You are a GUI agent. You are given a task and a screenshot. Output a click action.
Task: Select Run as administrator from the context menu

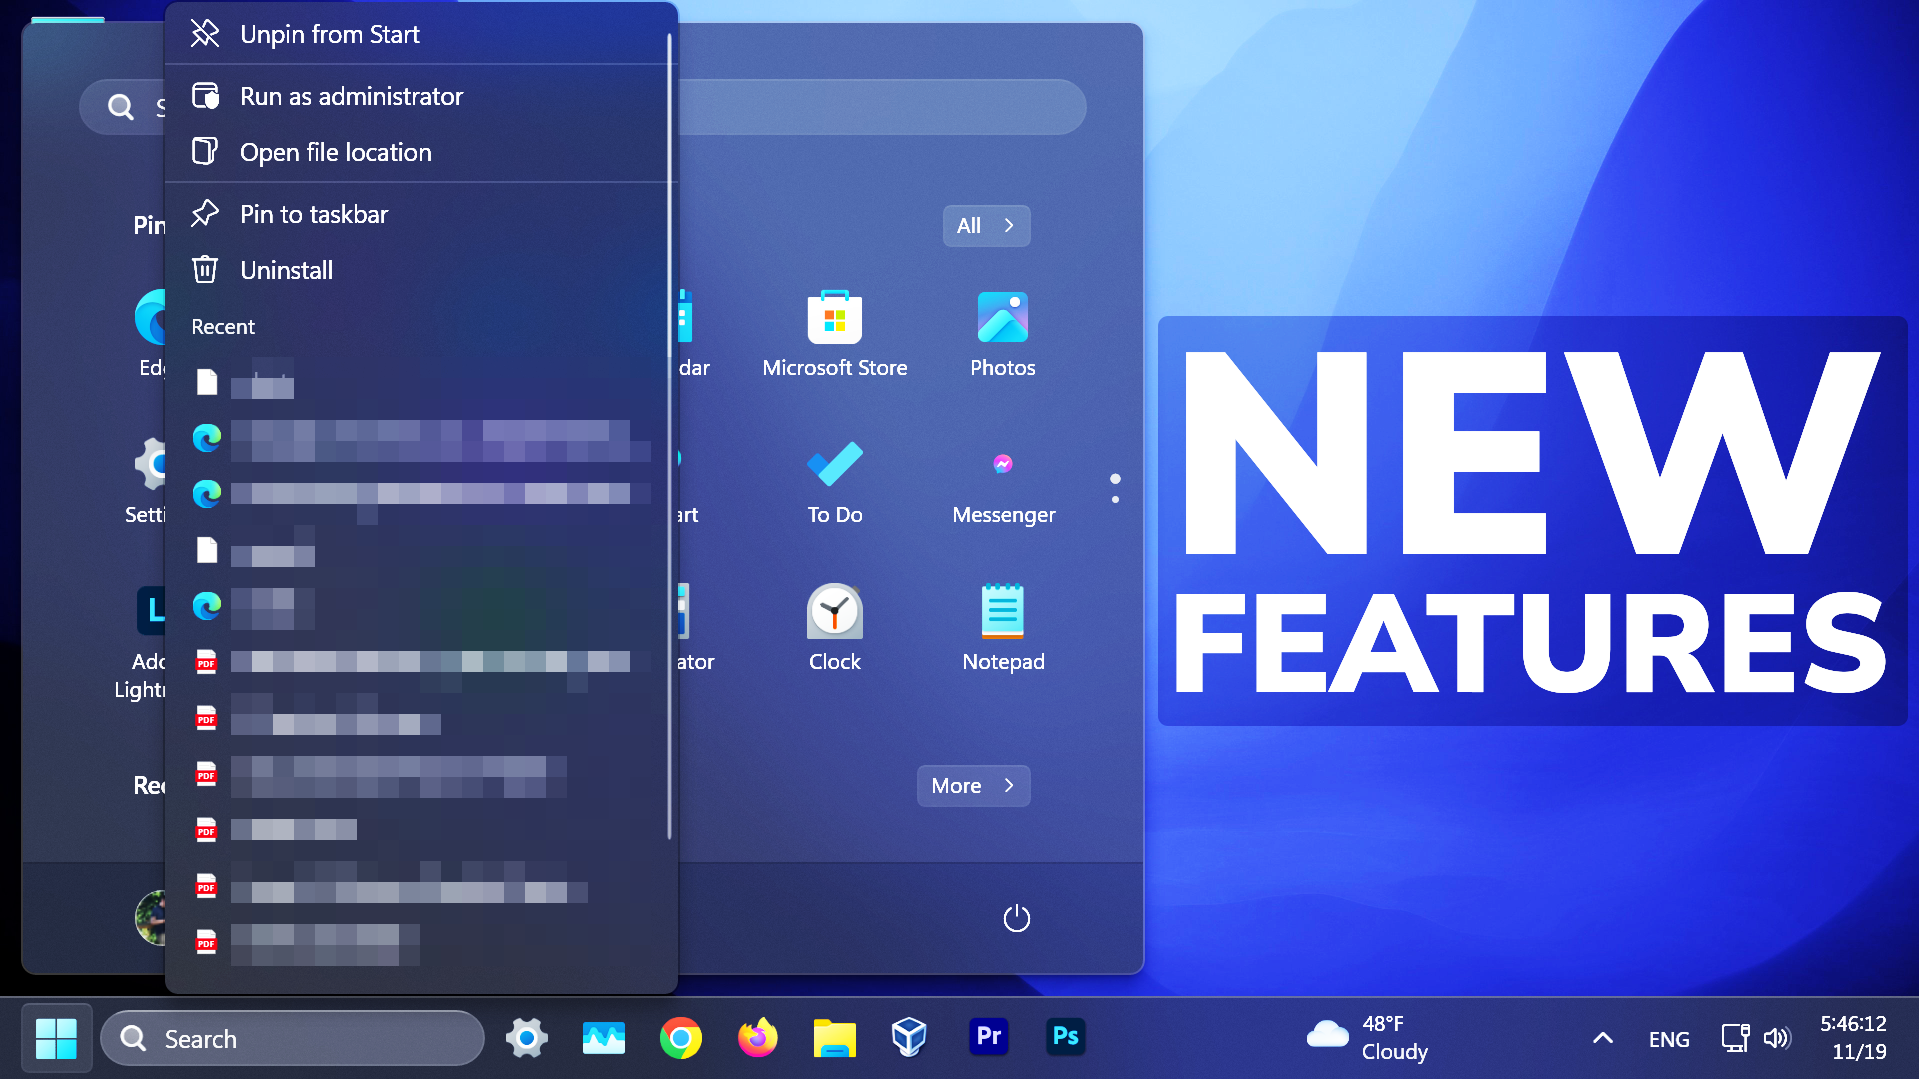[x=351, y=95]
